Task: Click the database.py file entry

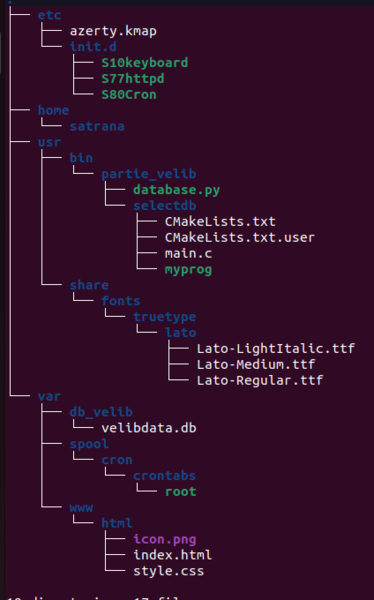Action: point(176,190)
